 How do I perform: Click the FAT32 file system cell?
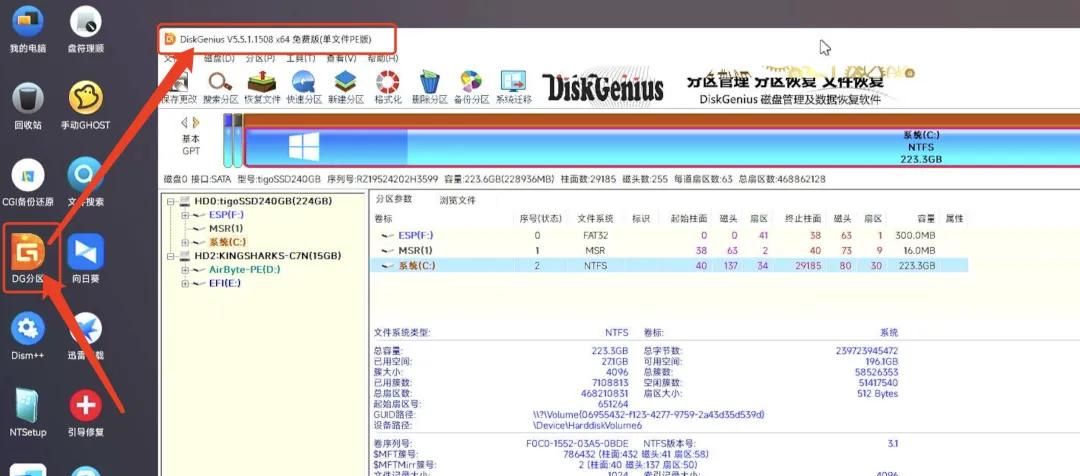pyautogui.click(x=595, y=236)
